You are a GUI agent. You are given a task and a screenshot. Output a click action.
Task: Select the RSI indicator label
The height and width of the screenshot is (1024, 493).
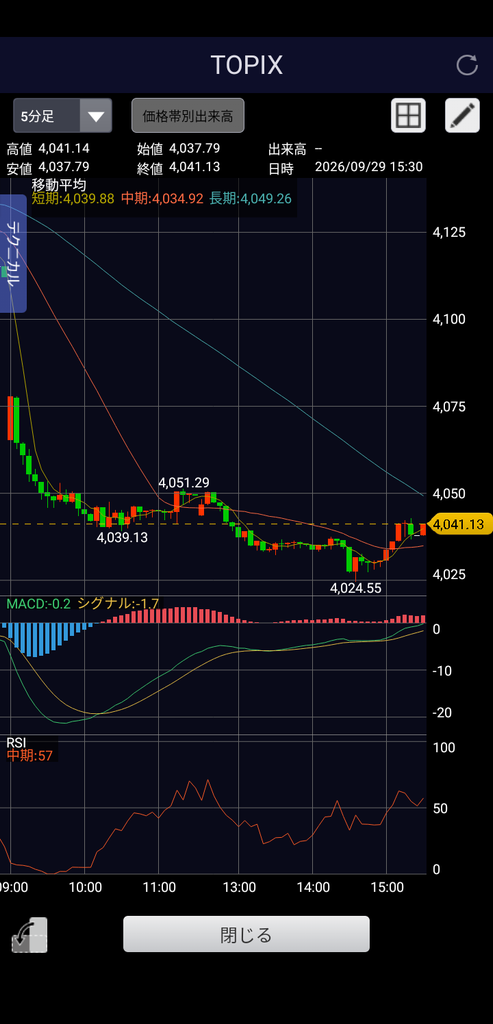(17, 743)
